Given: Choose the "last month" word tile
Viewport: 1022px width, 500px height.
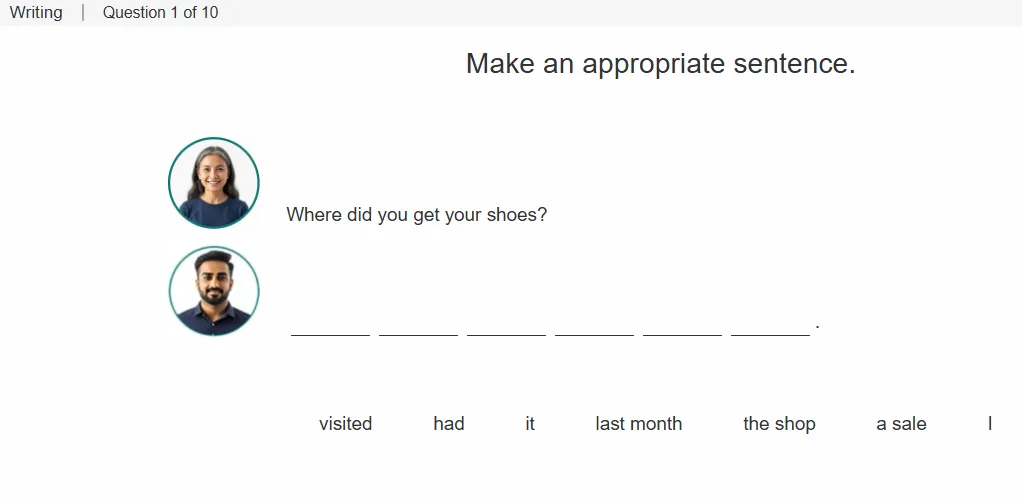Looking at the screenshot, I should [639, 424].
